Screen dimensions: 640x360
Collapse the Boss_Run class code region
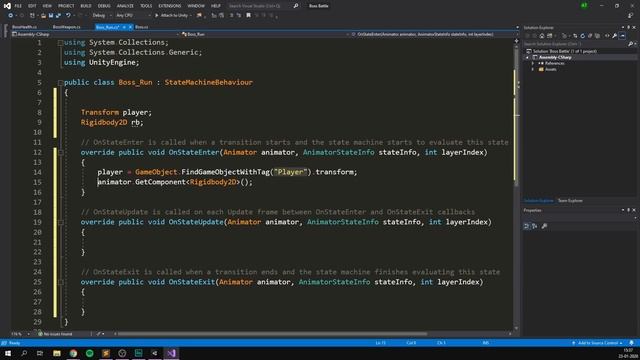click(60, 83)
